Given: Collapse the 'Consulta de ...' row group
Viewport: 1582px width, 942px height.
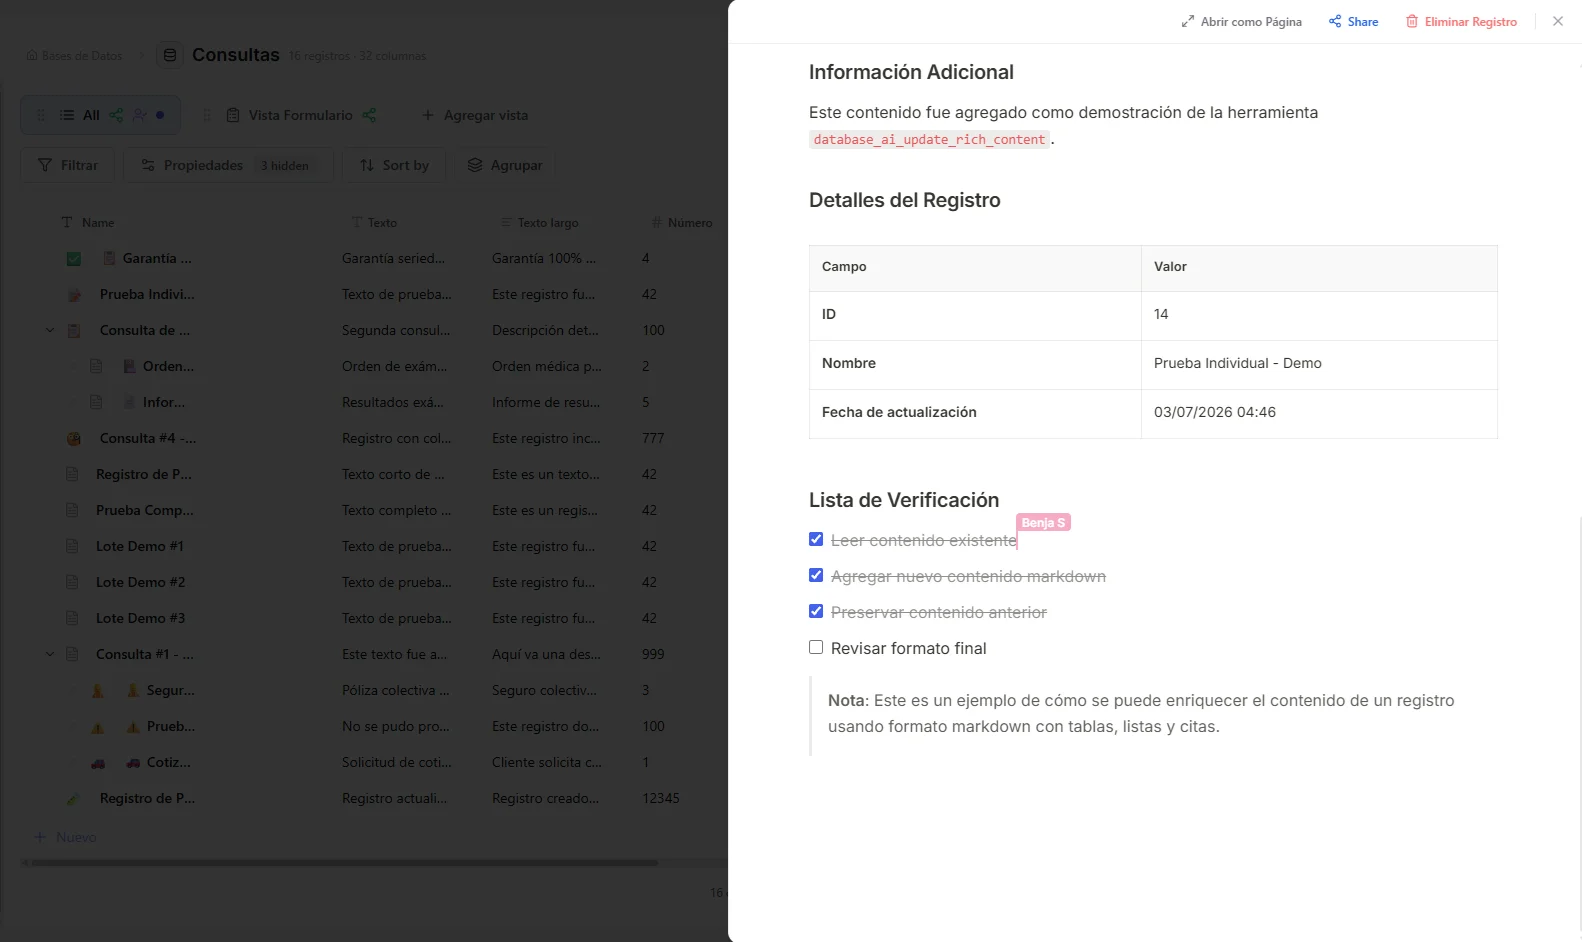Looking at the screenshot, I should [x=50, y=330].
